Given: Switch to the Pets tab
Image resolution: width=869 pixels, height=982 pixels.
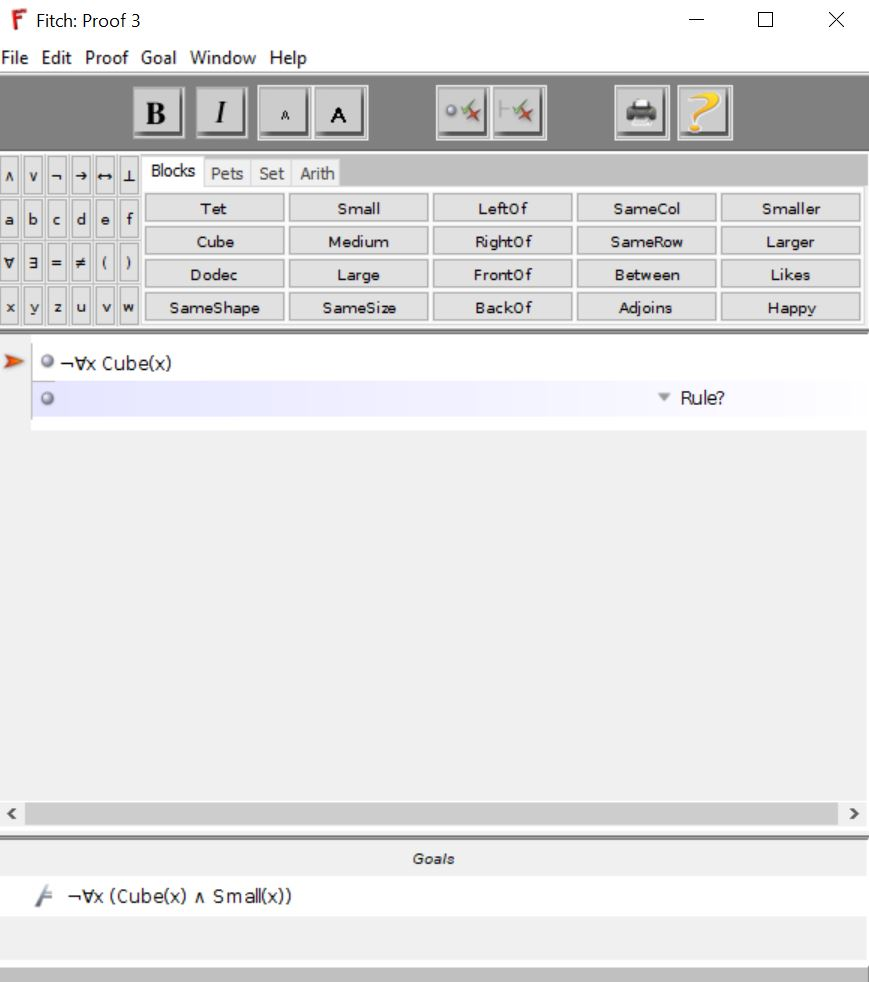Looking at the screenshot, I should click(x=227, y=173).
